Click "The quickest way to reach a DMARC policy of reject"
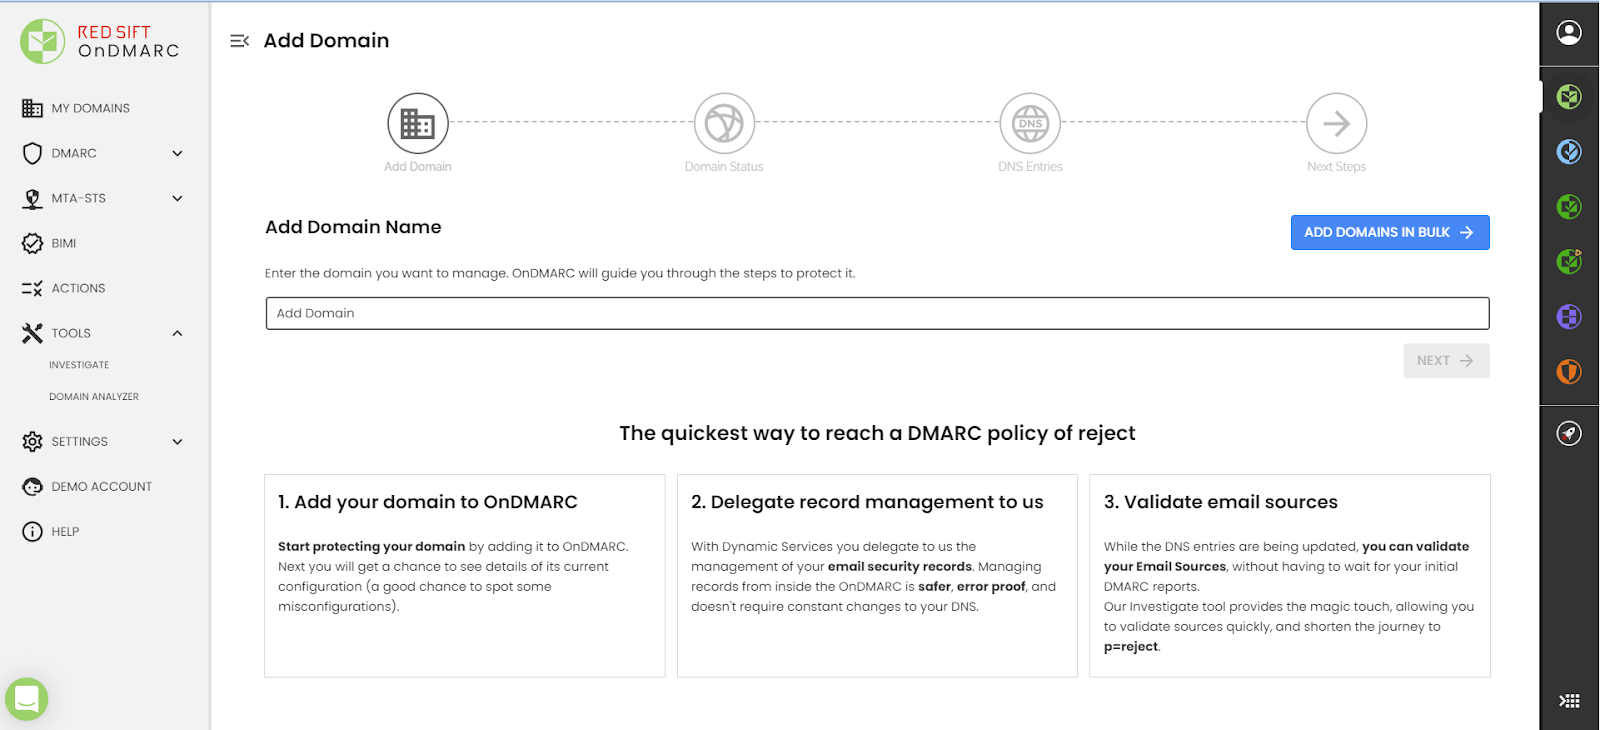1600x730 pixels. [877, 433]
